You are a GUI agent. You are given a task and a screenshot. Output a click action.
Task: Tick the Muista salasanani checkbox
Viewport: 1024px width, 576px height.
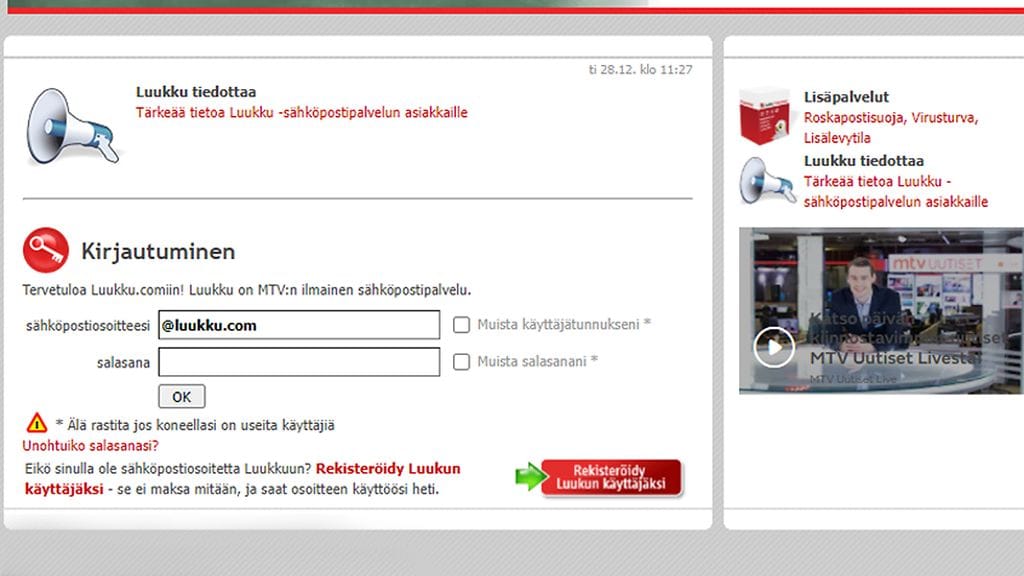[x=461, y=362]
